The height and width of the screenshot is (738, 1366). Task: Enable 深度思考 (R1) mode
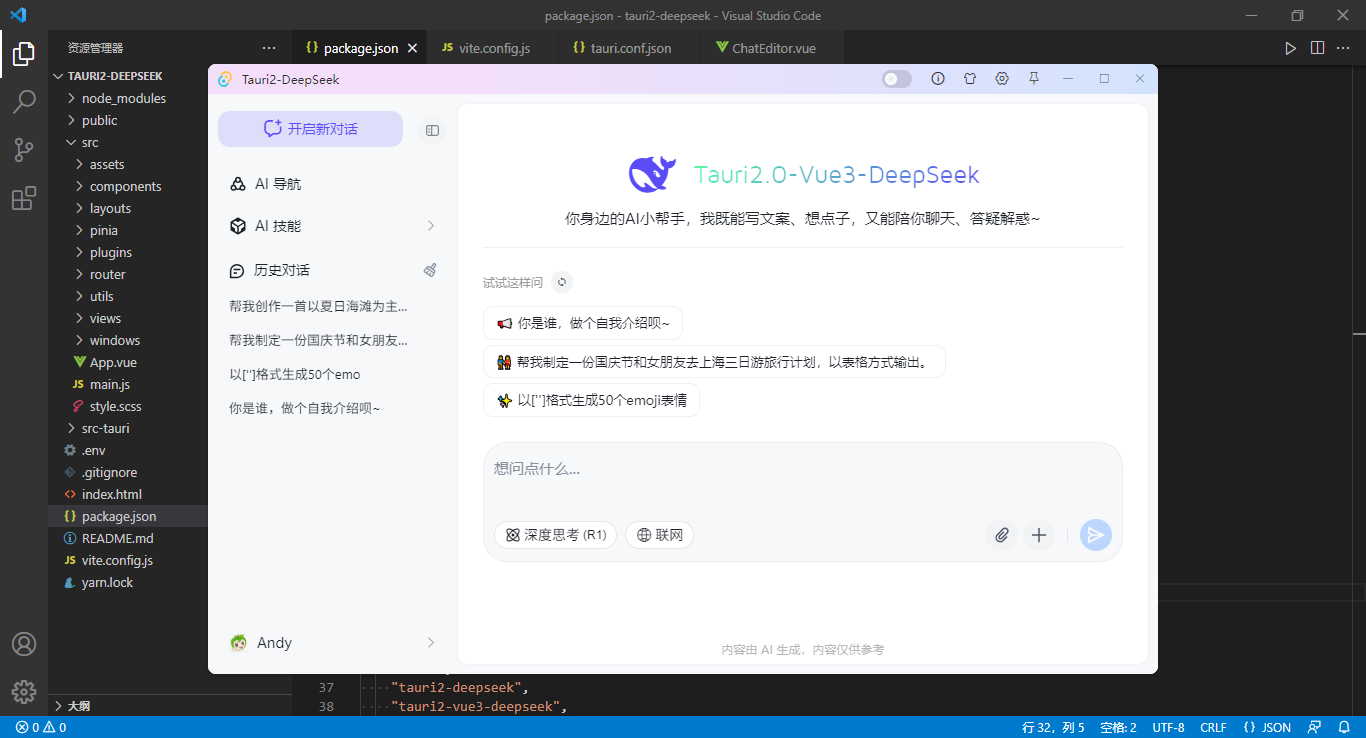coord(555,534)
